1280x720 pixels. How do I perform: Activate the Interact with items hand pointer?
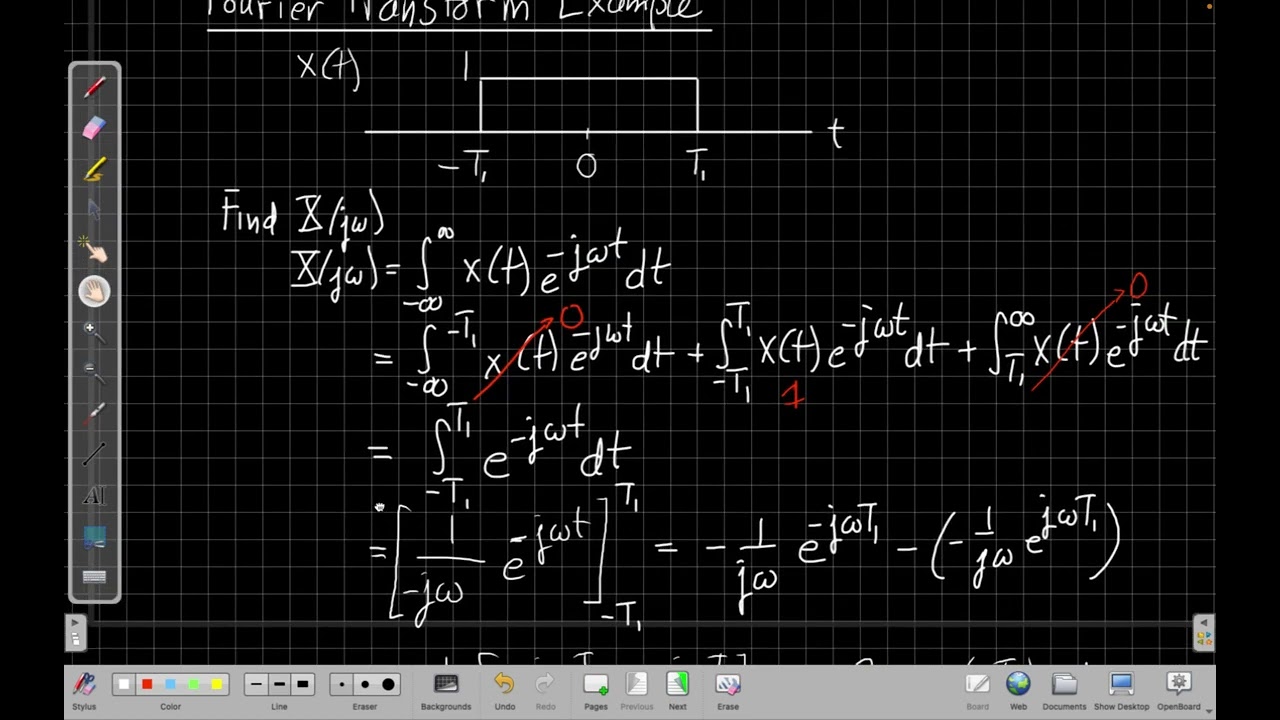[x=94, y=250]
